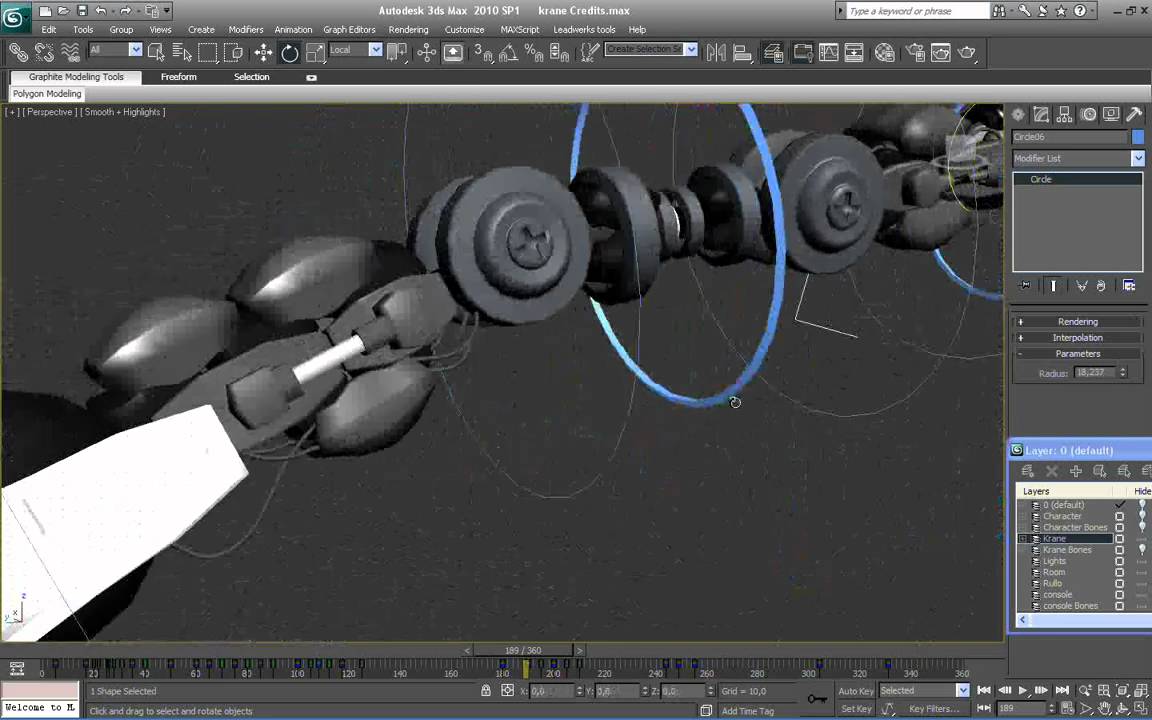The width and height of the screenshot is (1152, 720).
Task: Make the Rullo layer current
Action: pos(1120,583)
